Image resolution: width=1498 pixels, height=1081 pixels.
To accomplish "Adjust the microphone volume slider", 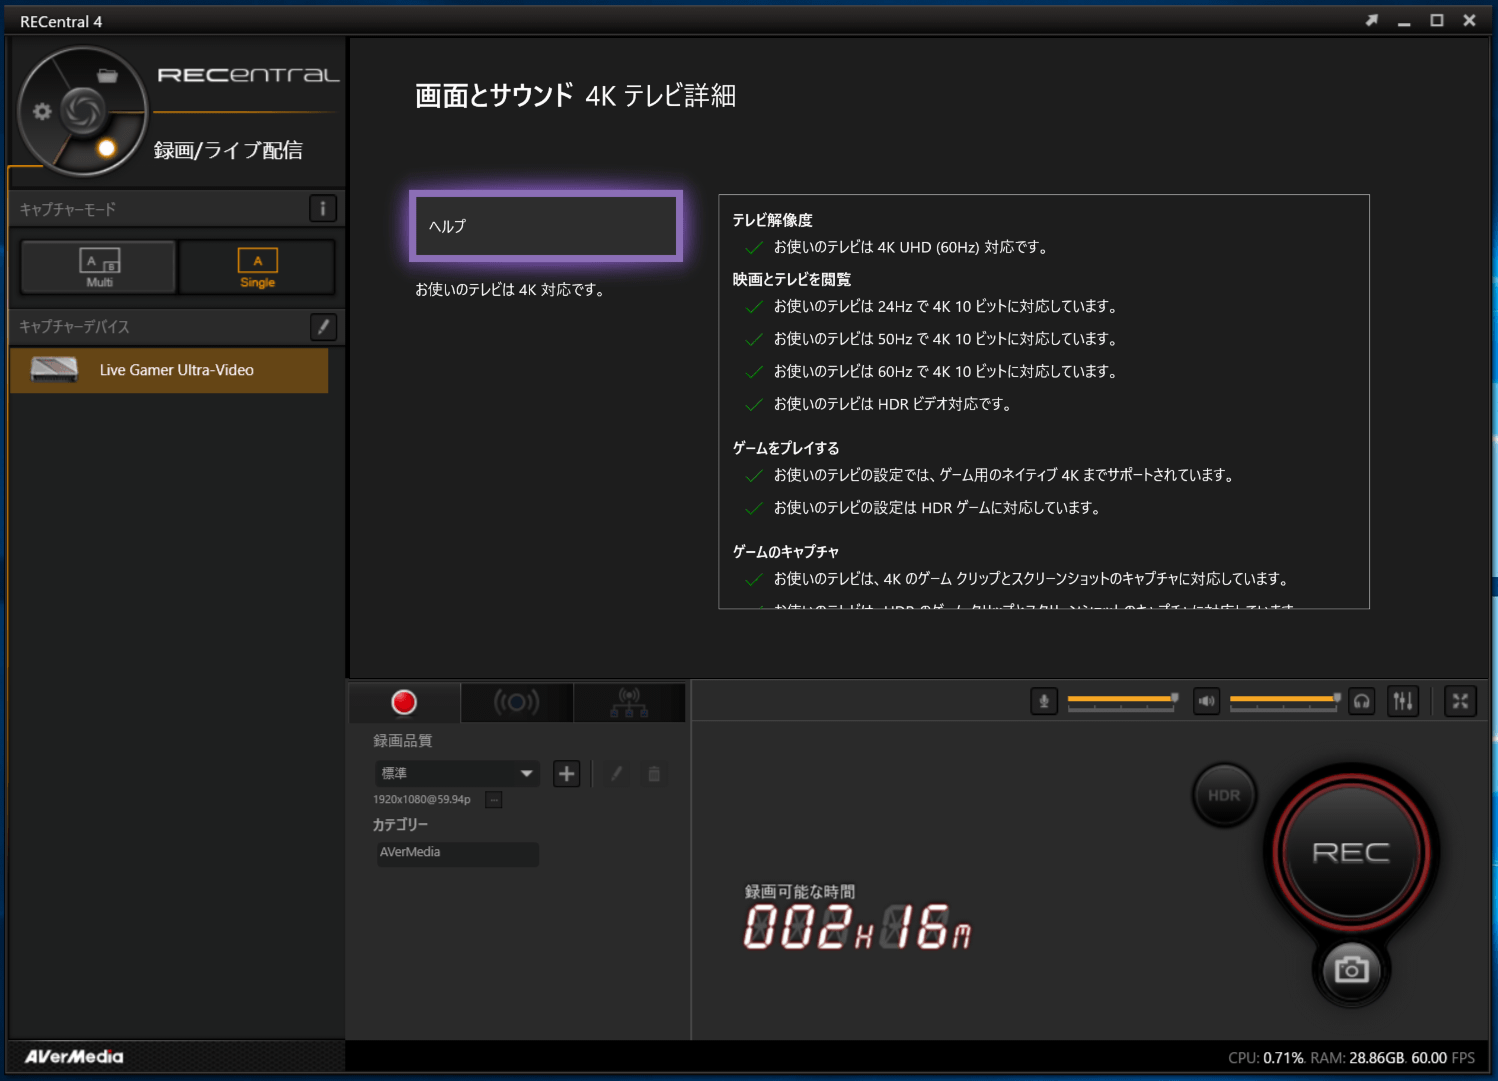I will pyautogui.click(x=1122, y=701).
